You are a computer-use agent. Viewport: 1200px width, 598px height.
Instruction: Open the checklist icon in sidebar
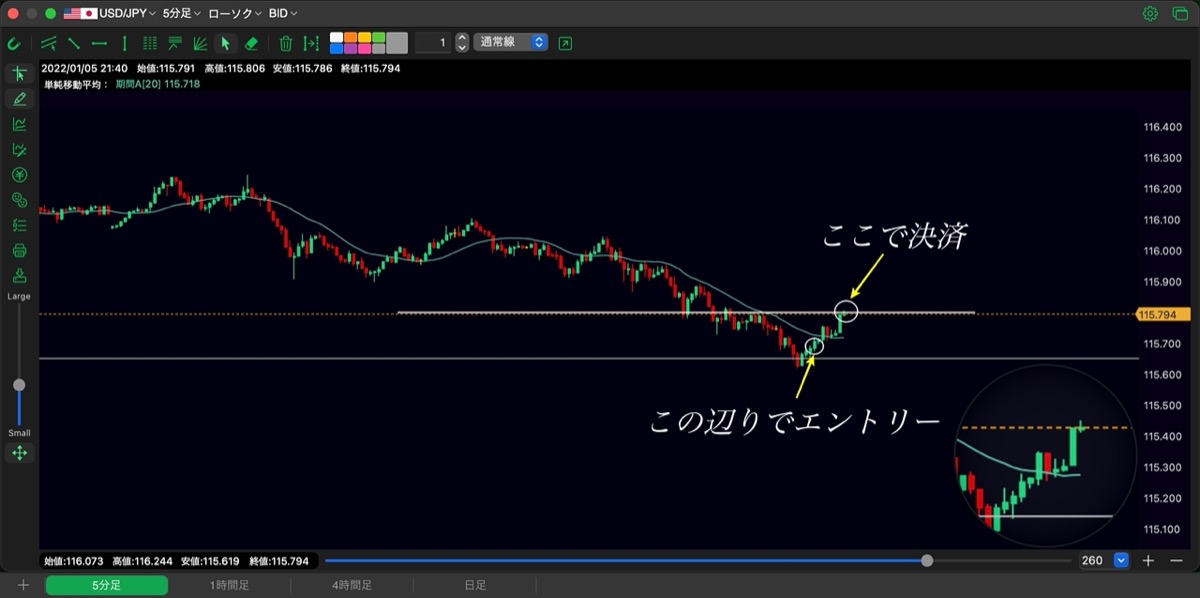pos(19,225)
